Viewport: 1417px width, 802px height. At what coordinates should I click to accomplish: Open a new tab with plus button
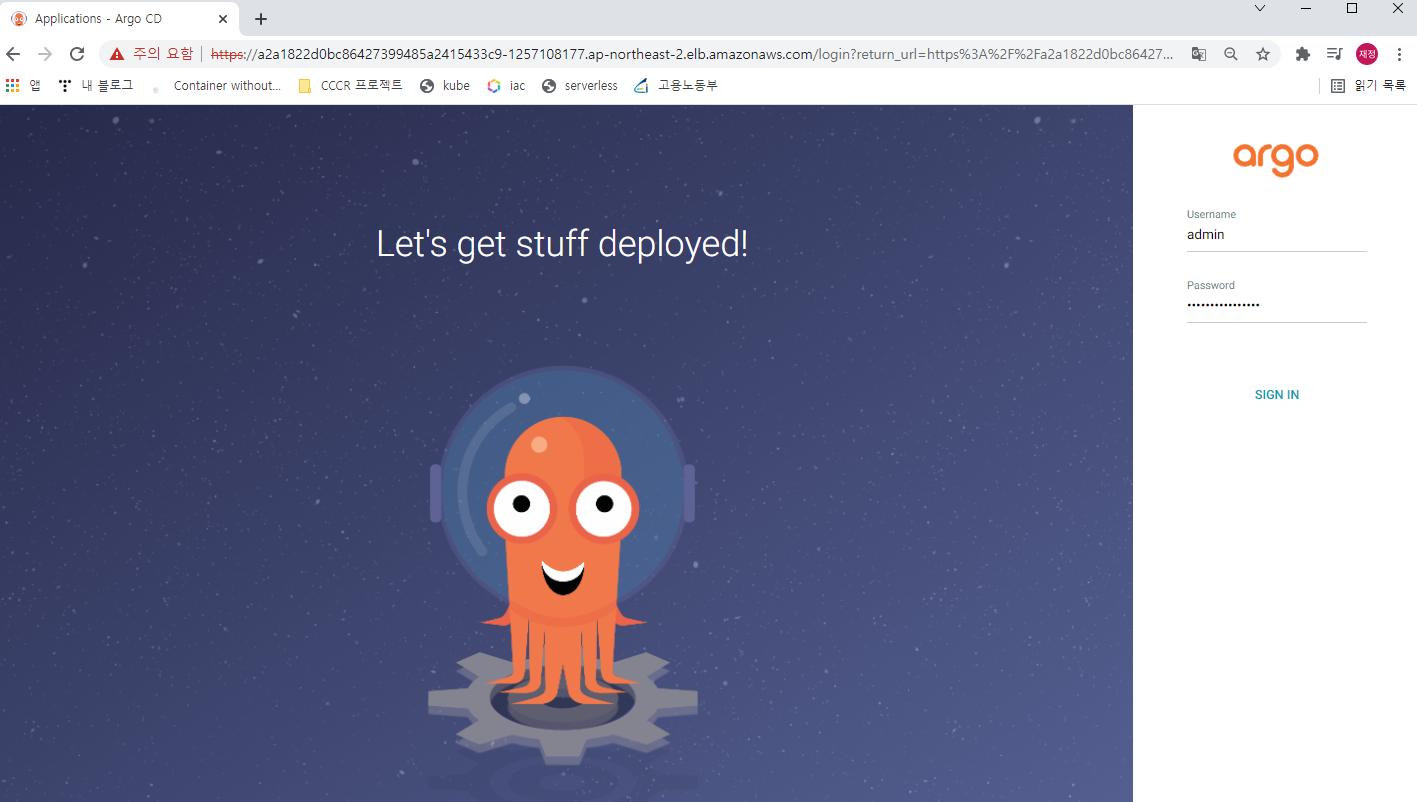click(x=261, y=19)
